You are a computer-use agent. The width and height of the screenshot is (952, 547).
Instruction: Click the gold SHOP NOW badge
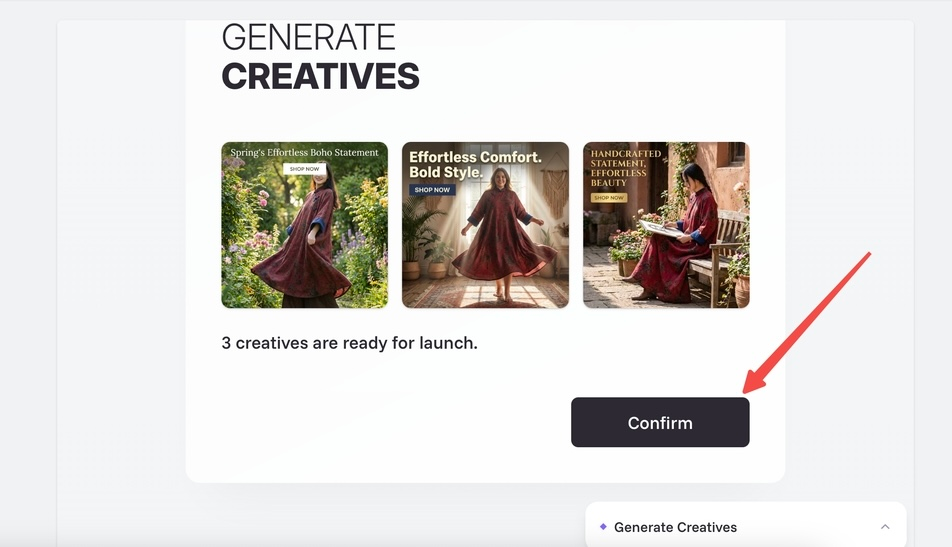point(609,197)
